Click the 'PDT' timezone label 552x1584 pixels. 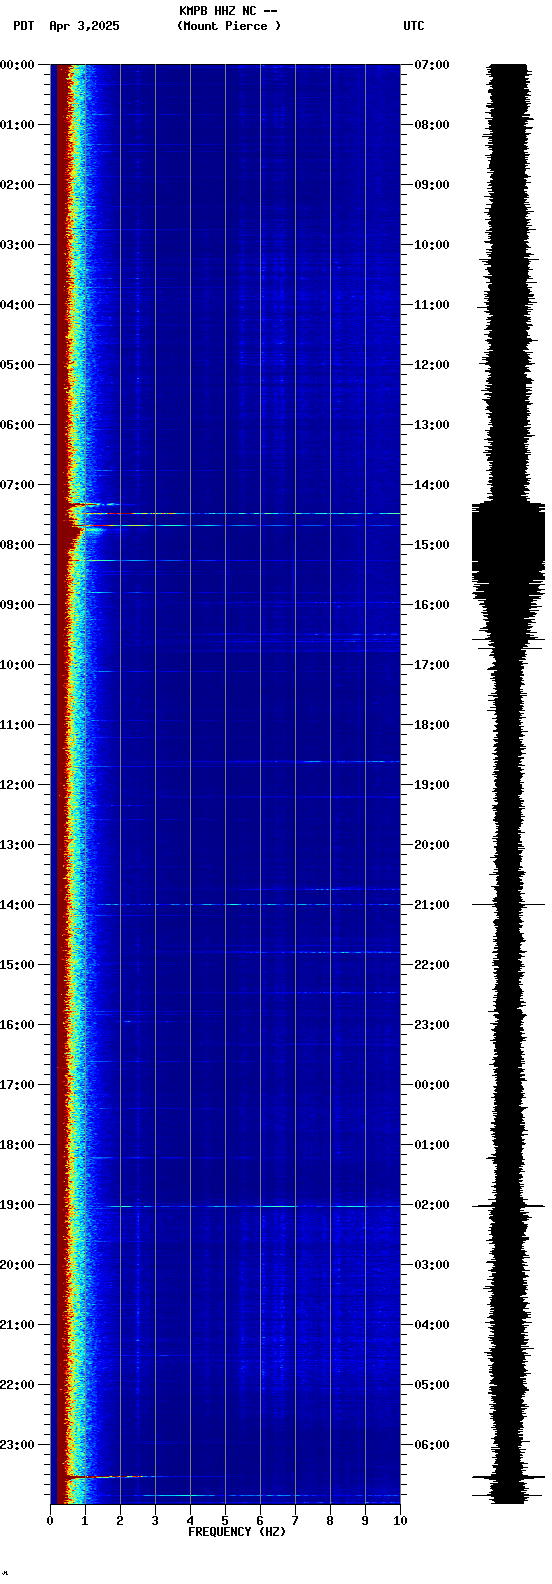[24, 26]
